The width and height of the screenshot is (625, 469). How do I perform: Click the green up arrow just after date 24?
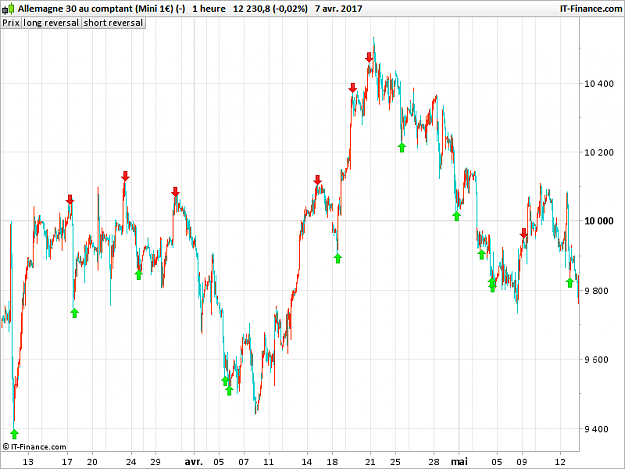138,275
